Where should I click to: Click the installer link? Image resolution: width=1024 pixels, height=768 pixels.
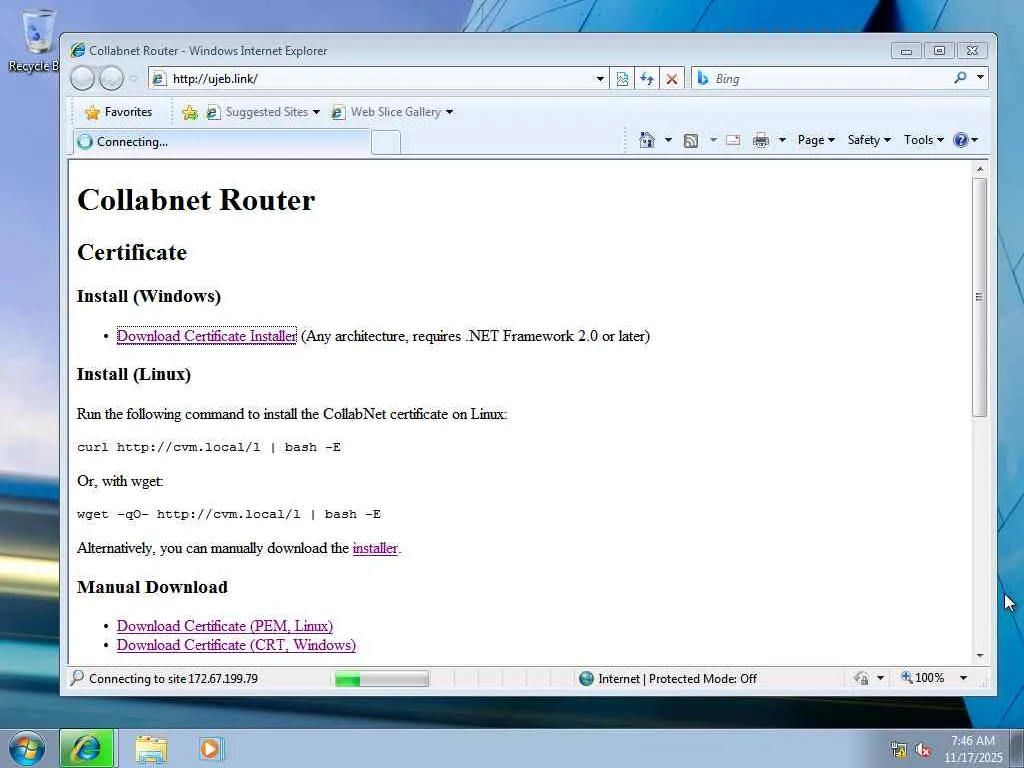point(375,548)
